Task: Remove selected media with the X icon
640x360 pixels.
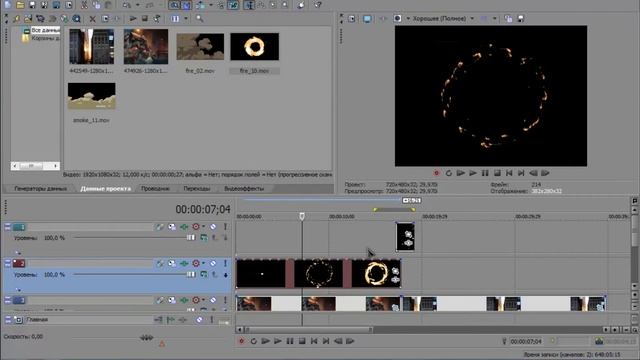Action: point(92,18)
